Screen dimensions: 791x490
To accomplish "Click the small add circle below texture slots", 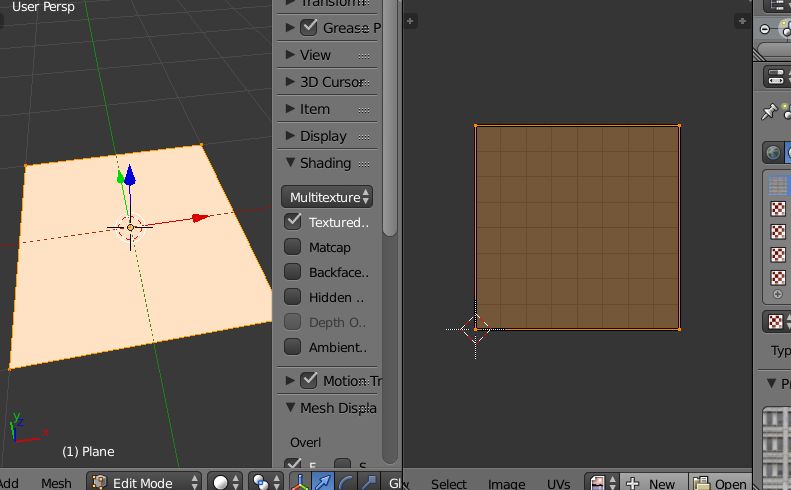I will [777, 294].
